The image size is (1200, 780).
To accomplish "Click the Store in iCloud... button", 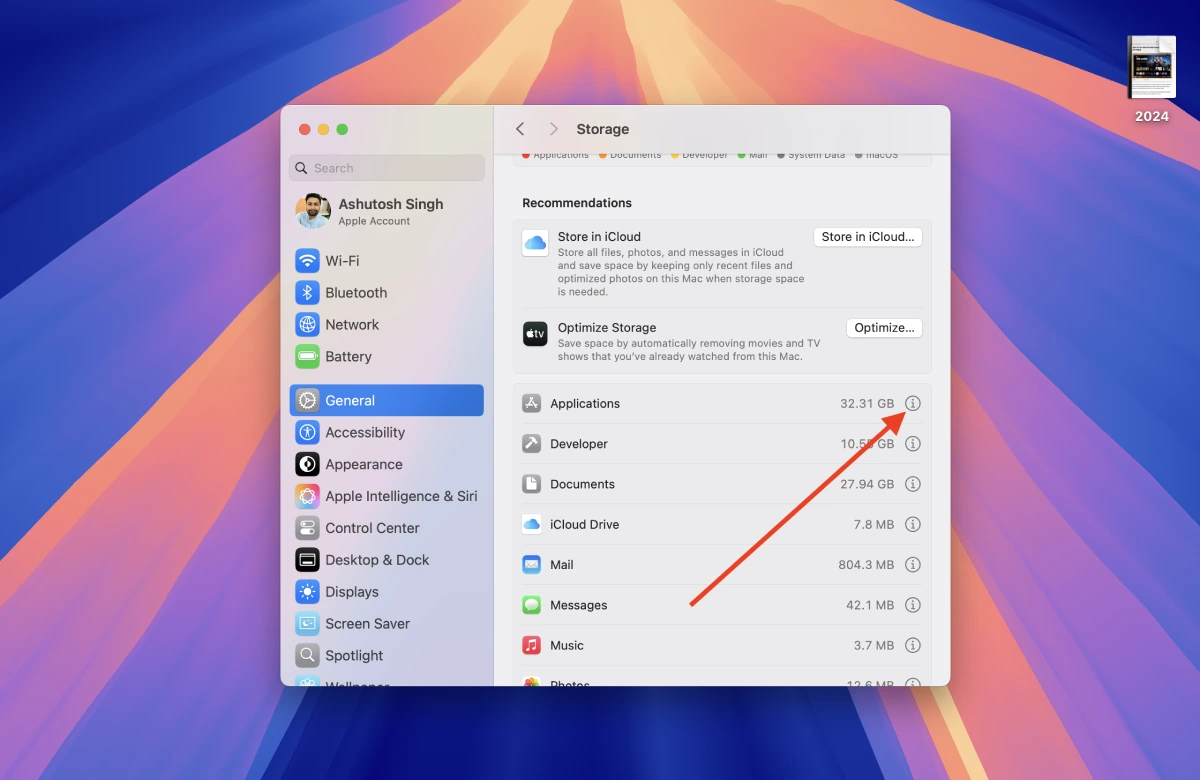I will pos(868,237).
